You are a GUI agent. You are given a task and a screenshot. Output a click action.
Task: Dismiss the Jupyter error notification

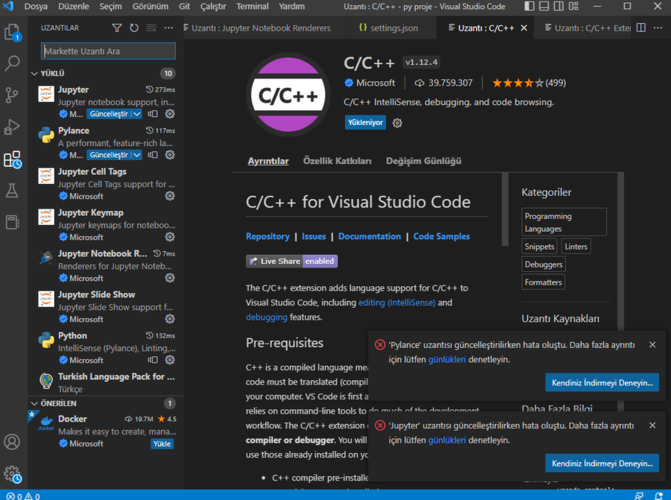click(652, 426)
